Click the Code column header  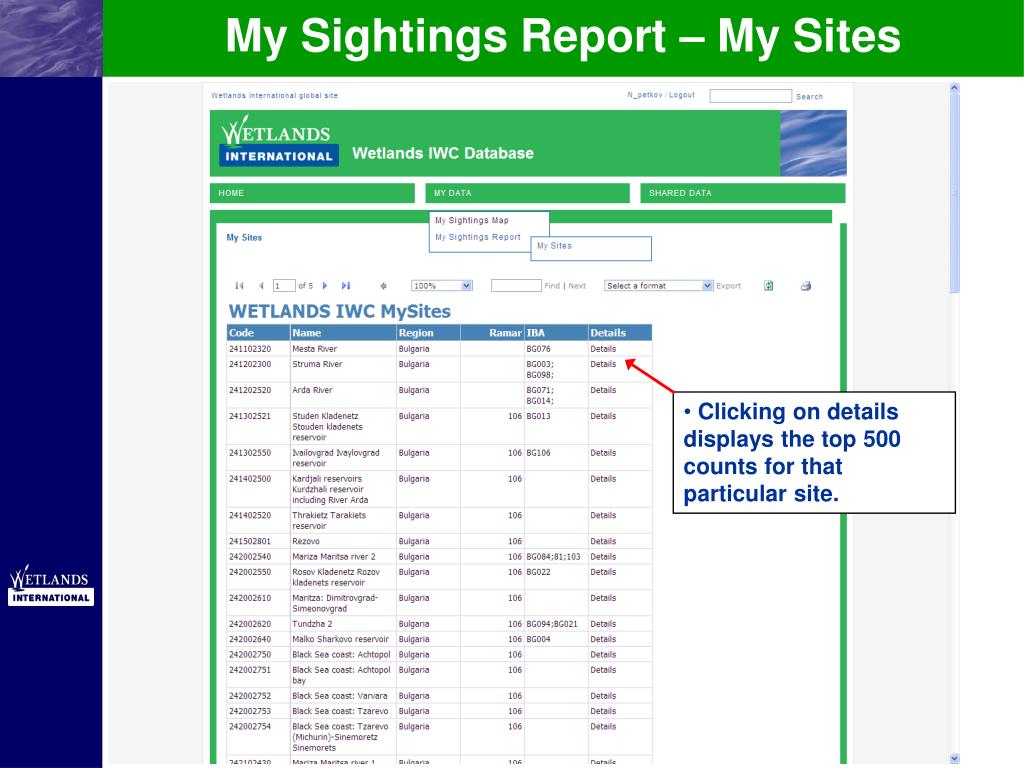click(258, 332)
